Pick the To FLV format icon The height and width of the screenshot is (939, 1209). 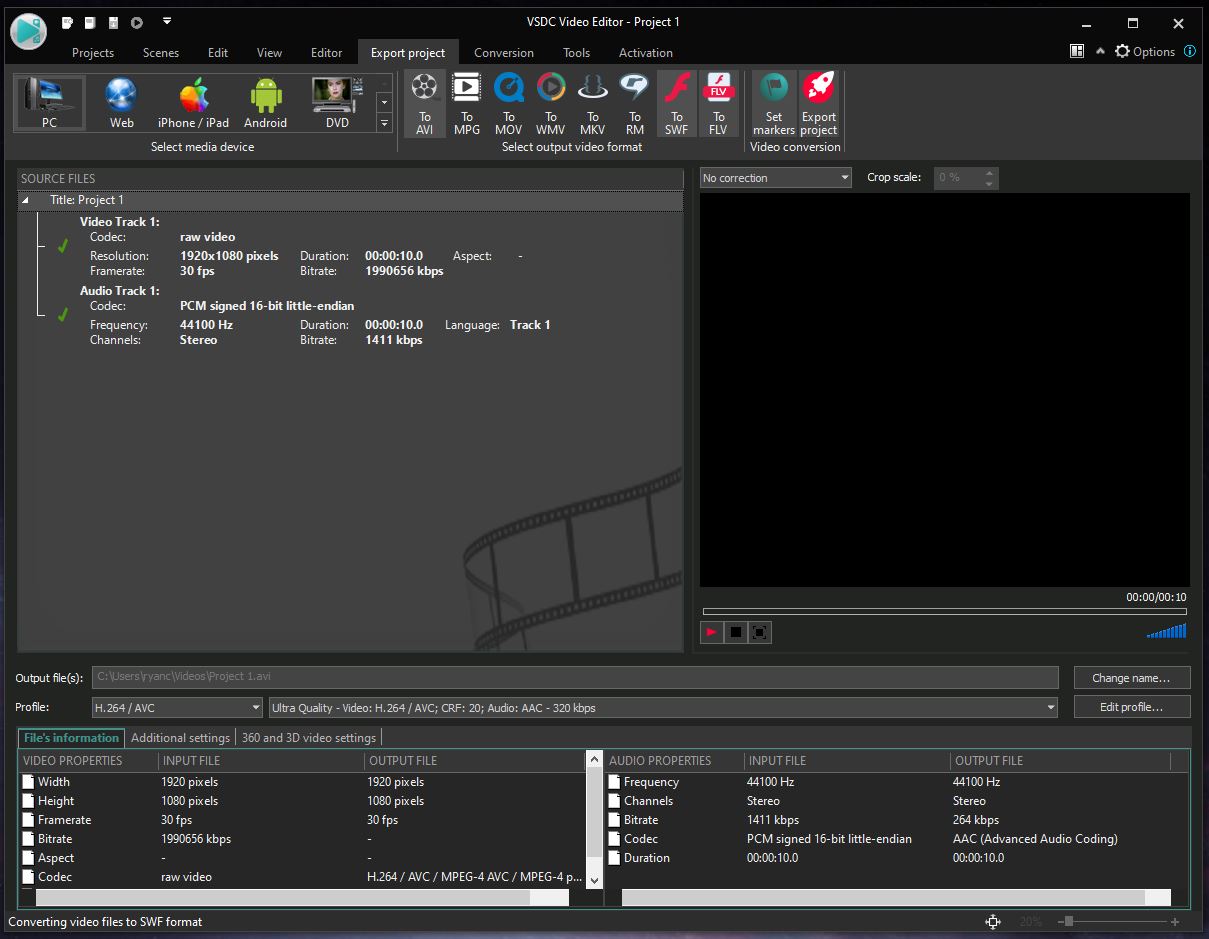(718, 103)
